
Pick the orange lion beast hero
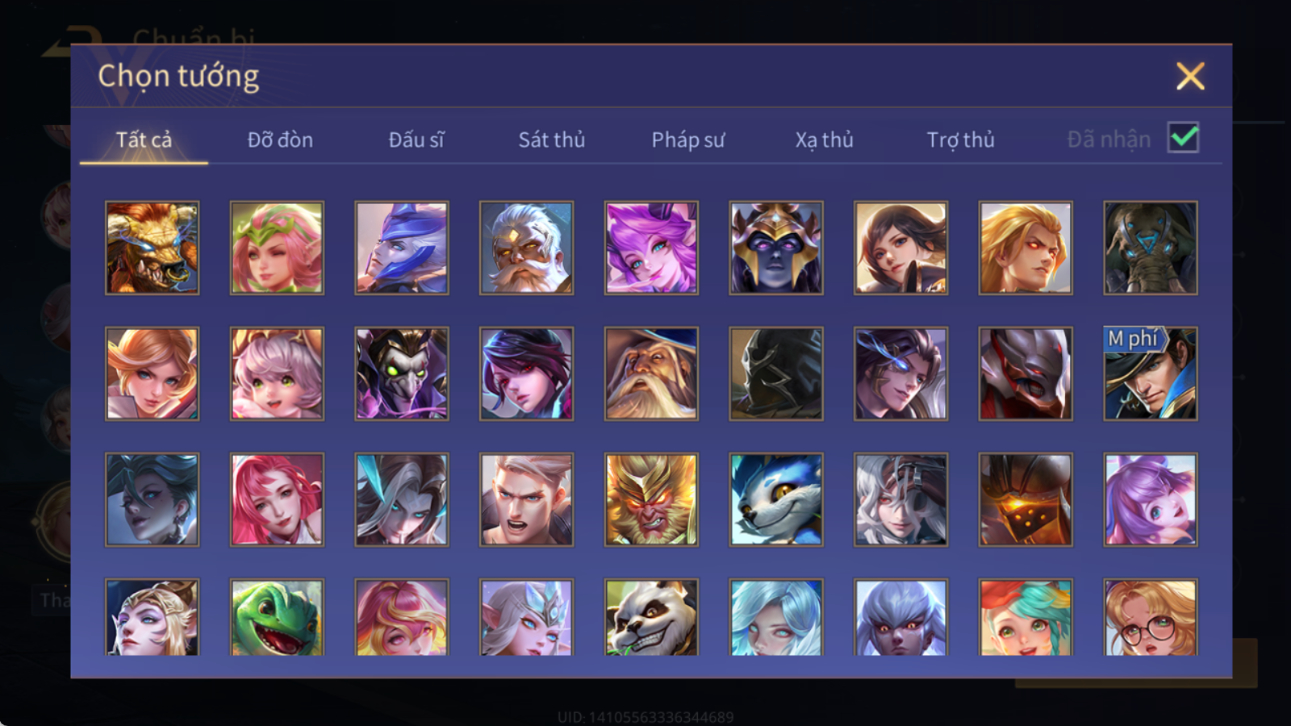tap(152, 248)
